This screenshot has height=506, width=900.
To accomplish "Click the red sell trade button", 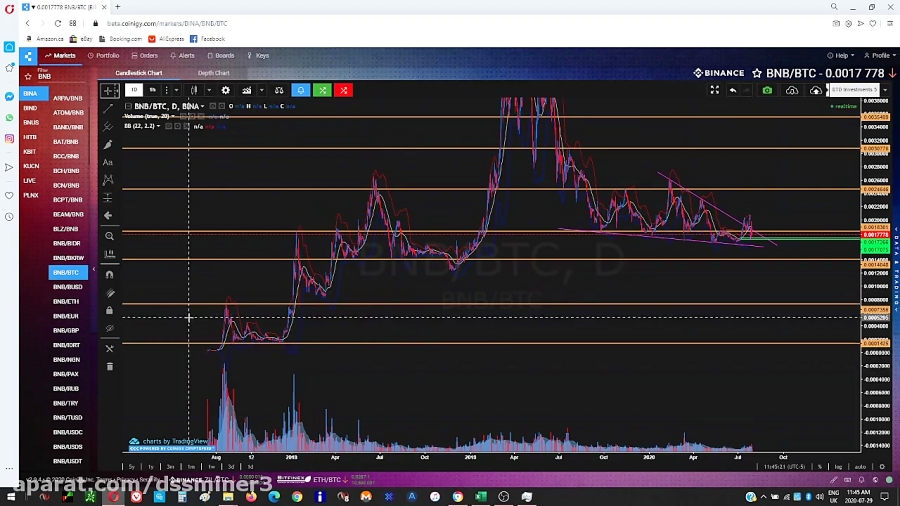I will tap(343, 90).
